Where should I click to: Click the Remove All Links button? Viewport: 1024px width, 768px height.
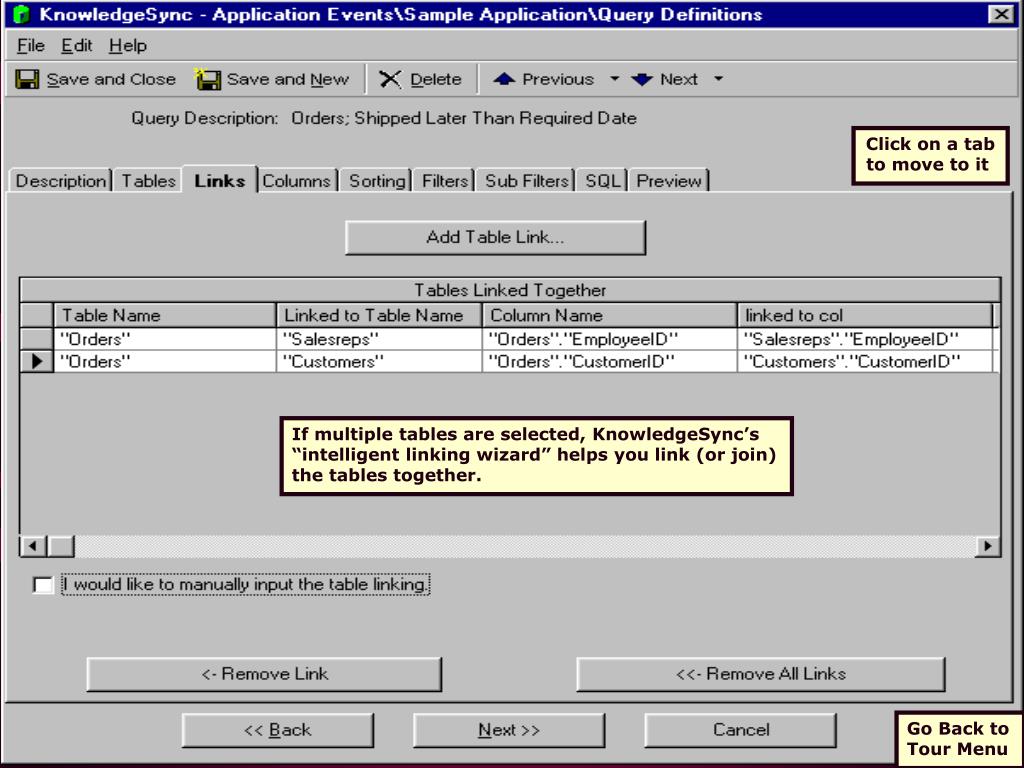[x=761, y=674]
